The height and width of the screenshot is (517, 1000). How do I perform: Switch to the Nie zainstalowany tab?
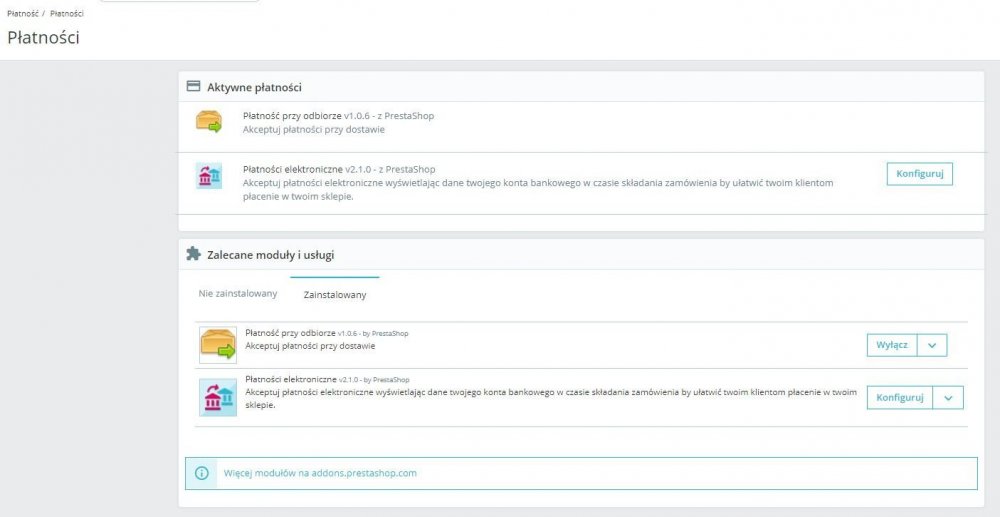coord(238,293)
